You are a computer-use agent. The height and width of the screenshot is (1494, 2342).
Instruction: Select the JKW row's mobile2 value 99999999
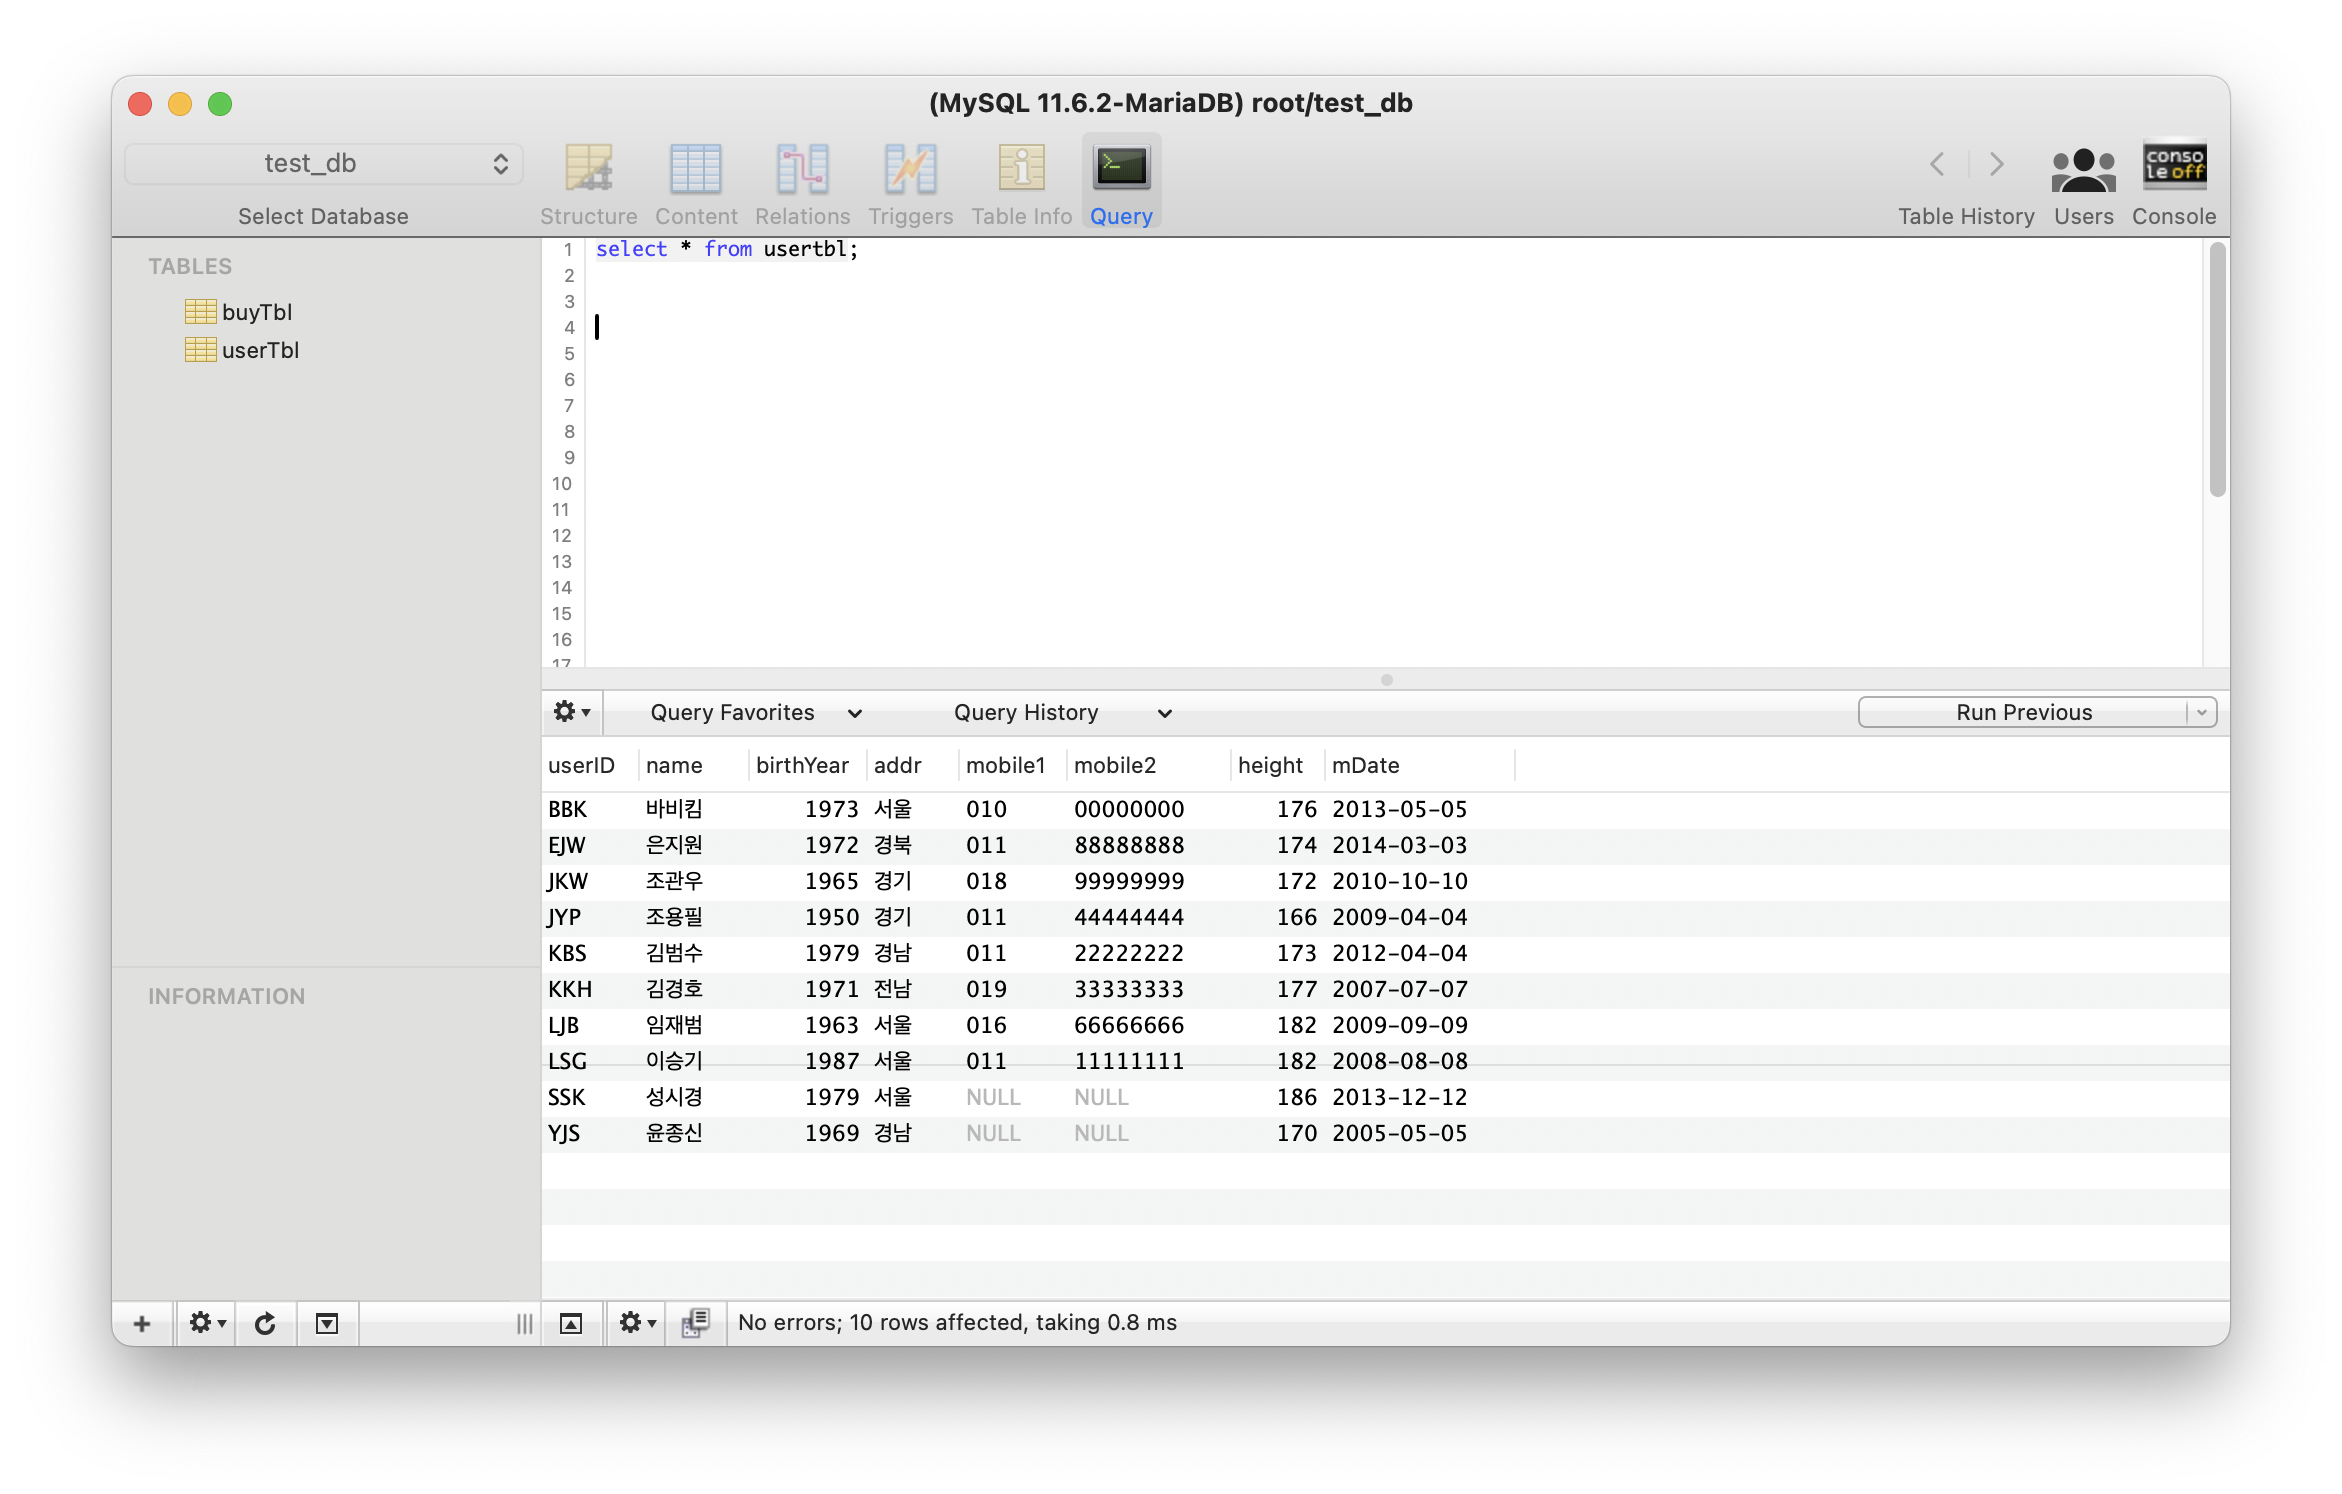tap(1129, 881)
